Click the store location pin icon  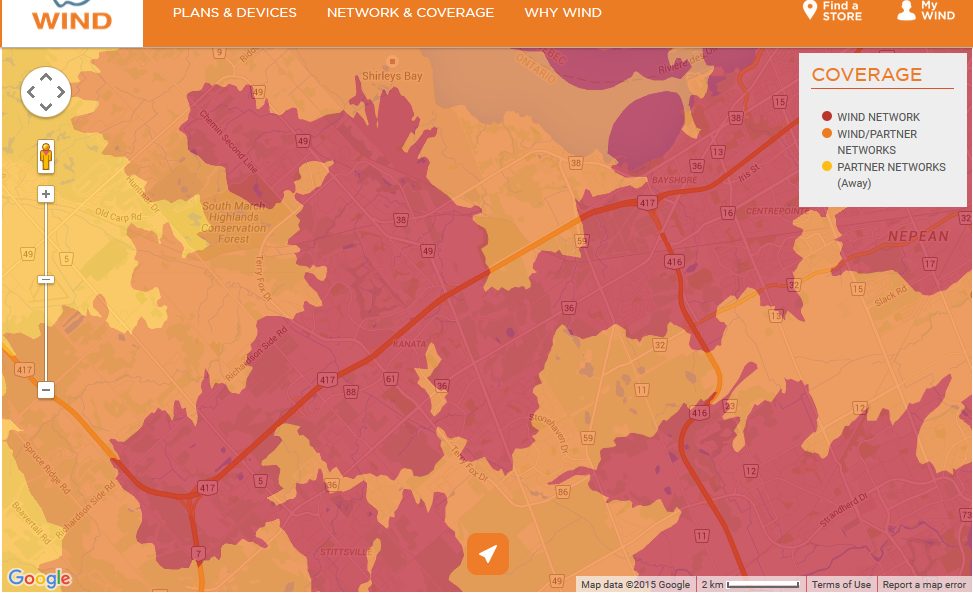[x=809, y=10]
